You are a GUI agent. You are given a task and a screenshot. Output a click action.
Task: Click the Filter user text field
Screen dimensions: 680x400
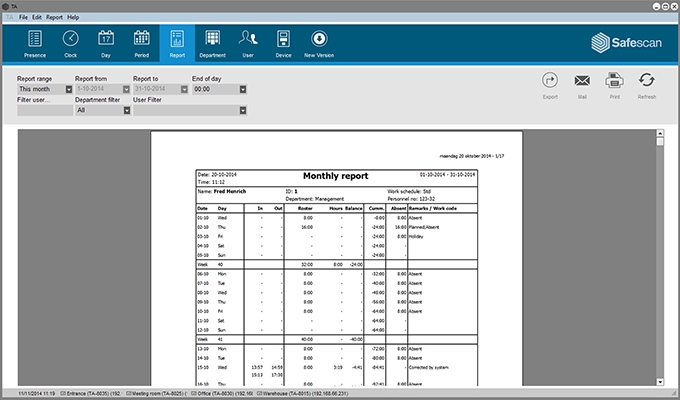click(x=43, y=110)
